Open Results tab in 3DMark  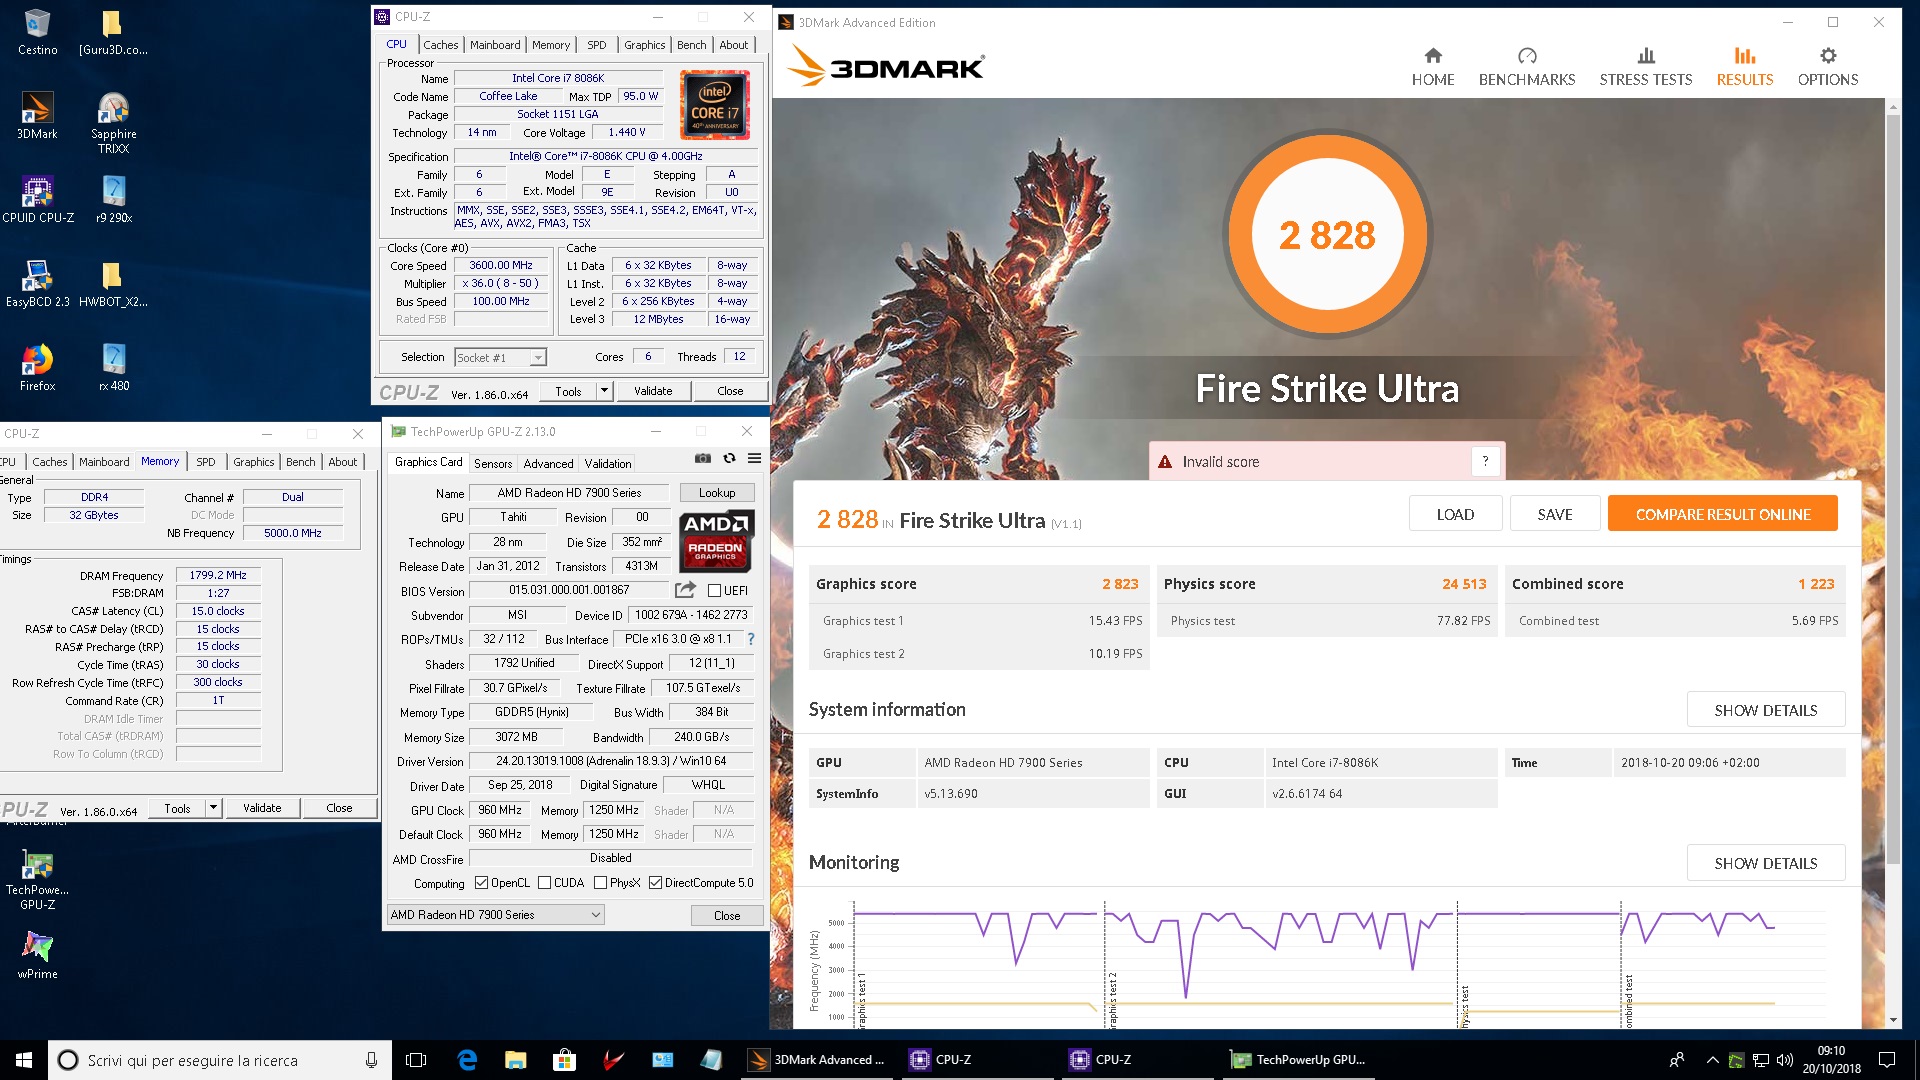click(1745, 67)
